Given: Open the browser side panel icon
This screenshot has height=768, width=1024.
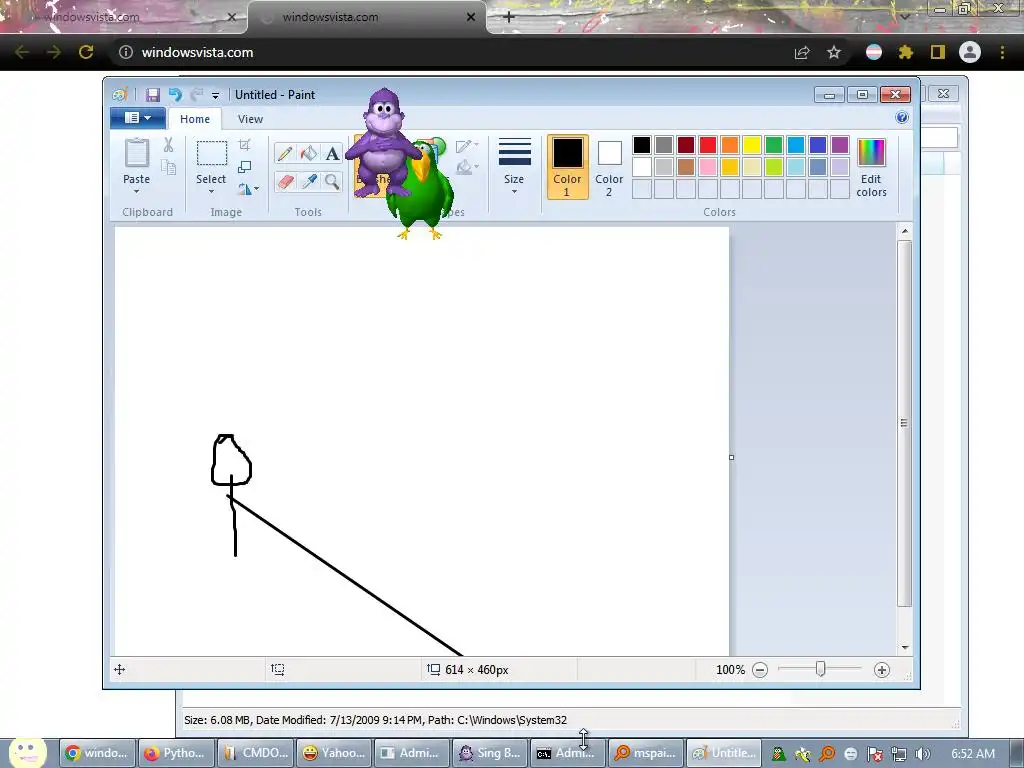Looking at the screenshot, I should click(937, 52).
